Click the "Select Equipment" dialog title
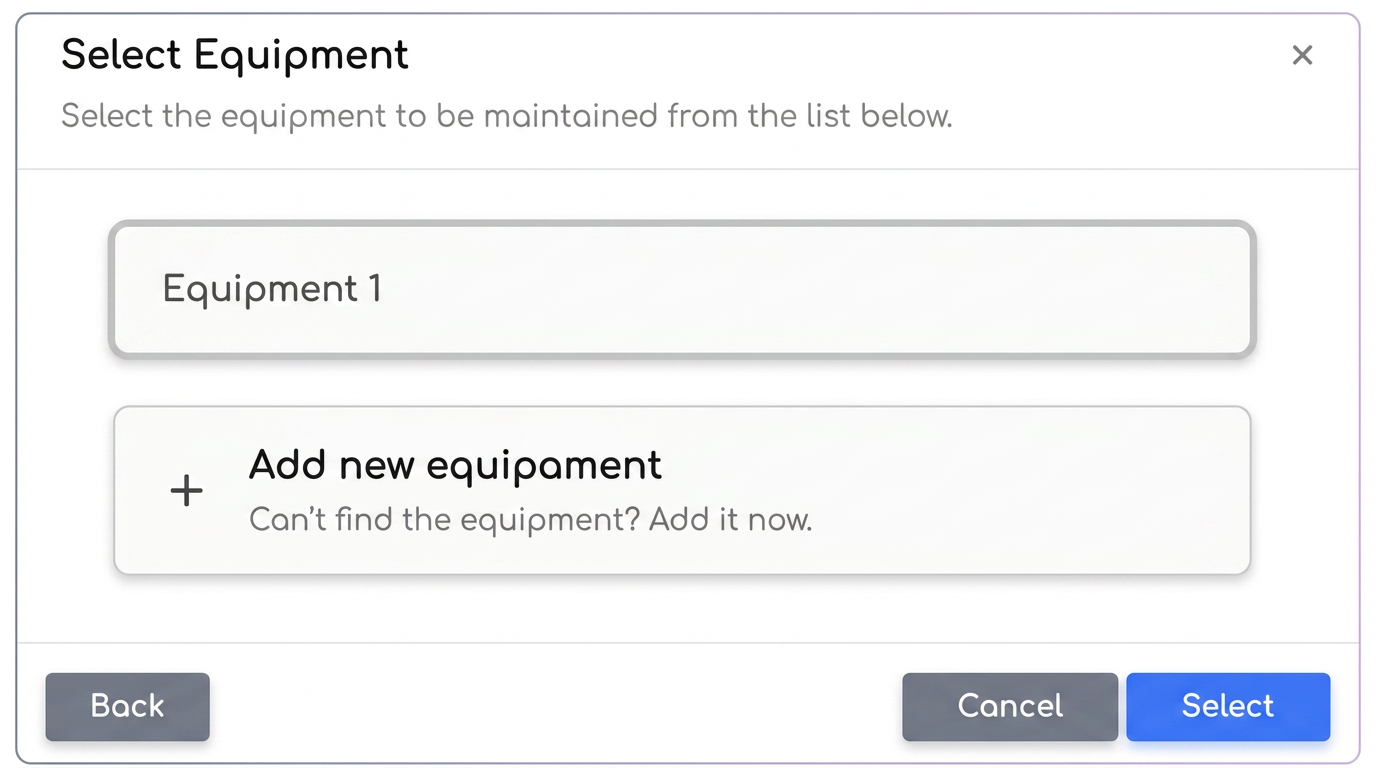 pyautogui.click(x=235, y=54)
